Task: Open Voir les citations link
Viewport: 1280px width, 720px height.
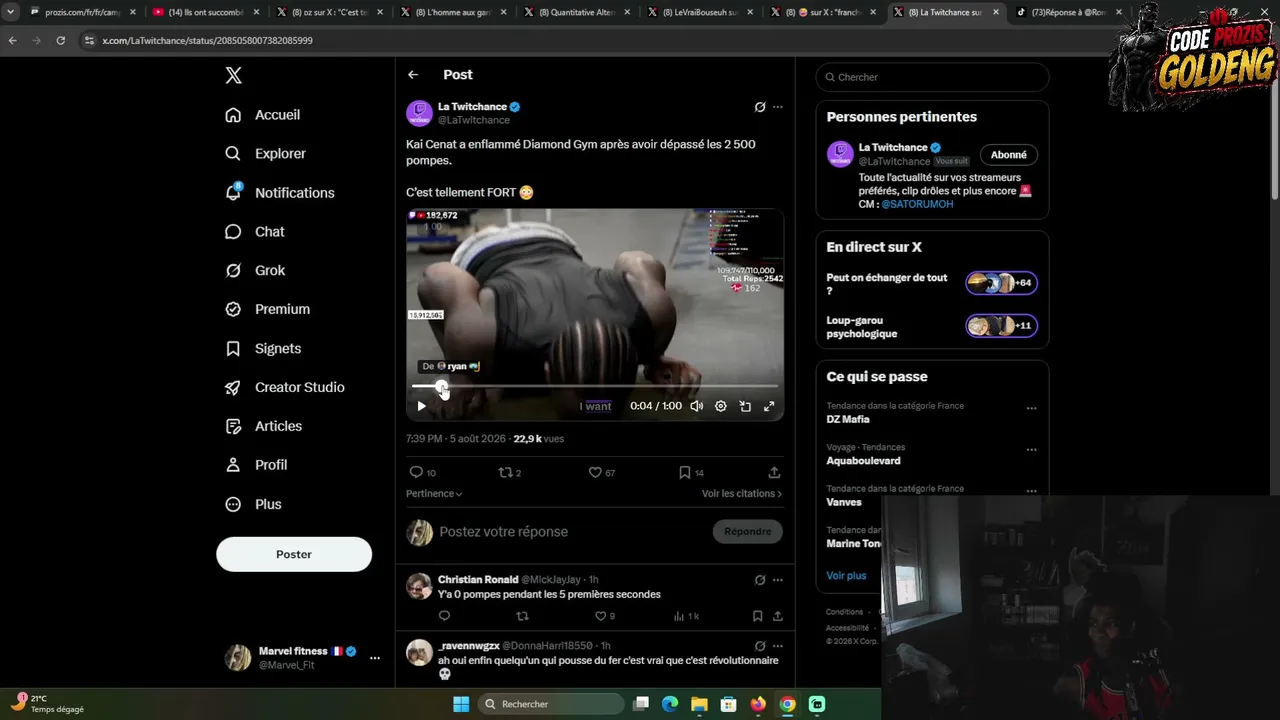Action: pos(742,494)
